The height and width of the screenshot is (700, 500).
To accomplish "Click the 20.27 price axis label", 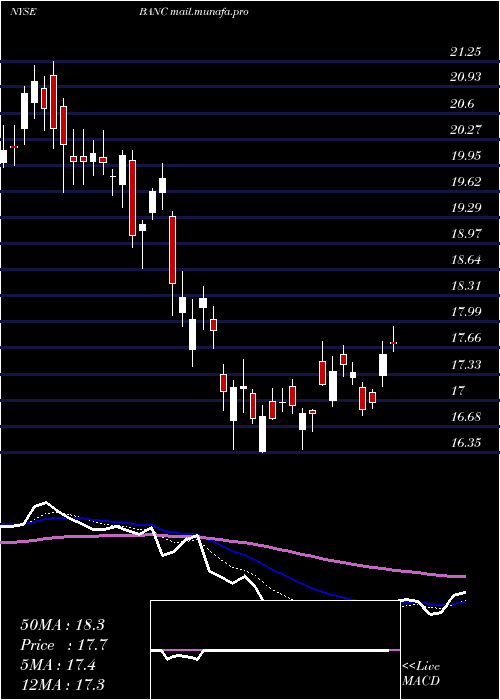I will 466,129.
